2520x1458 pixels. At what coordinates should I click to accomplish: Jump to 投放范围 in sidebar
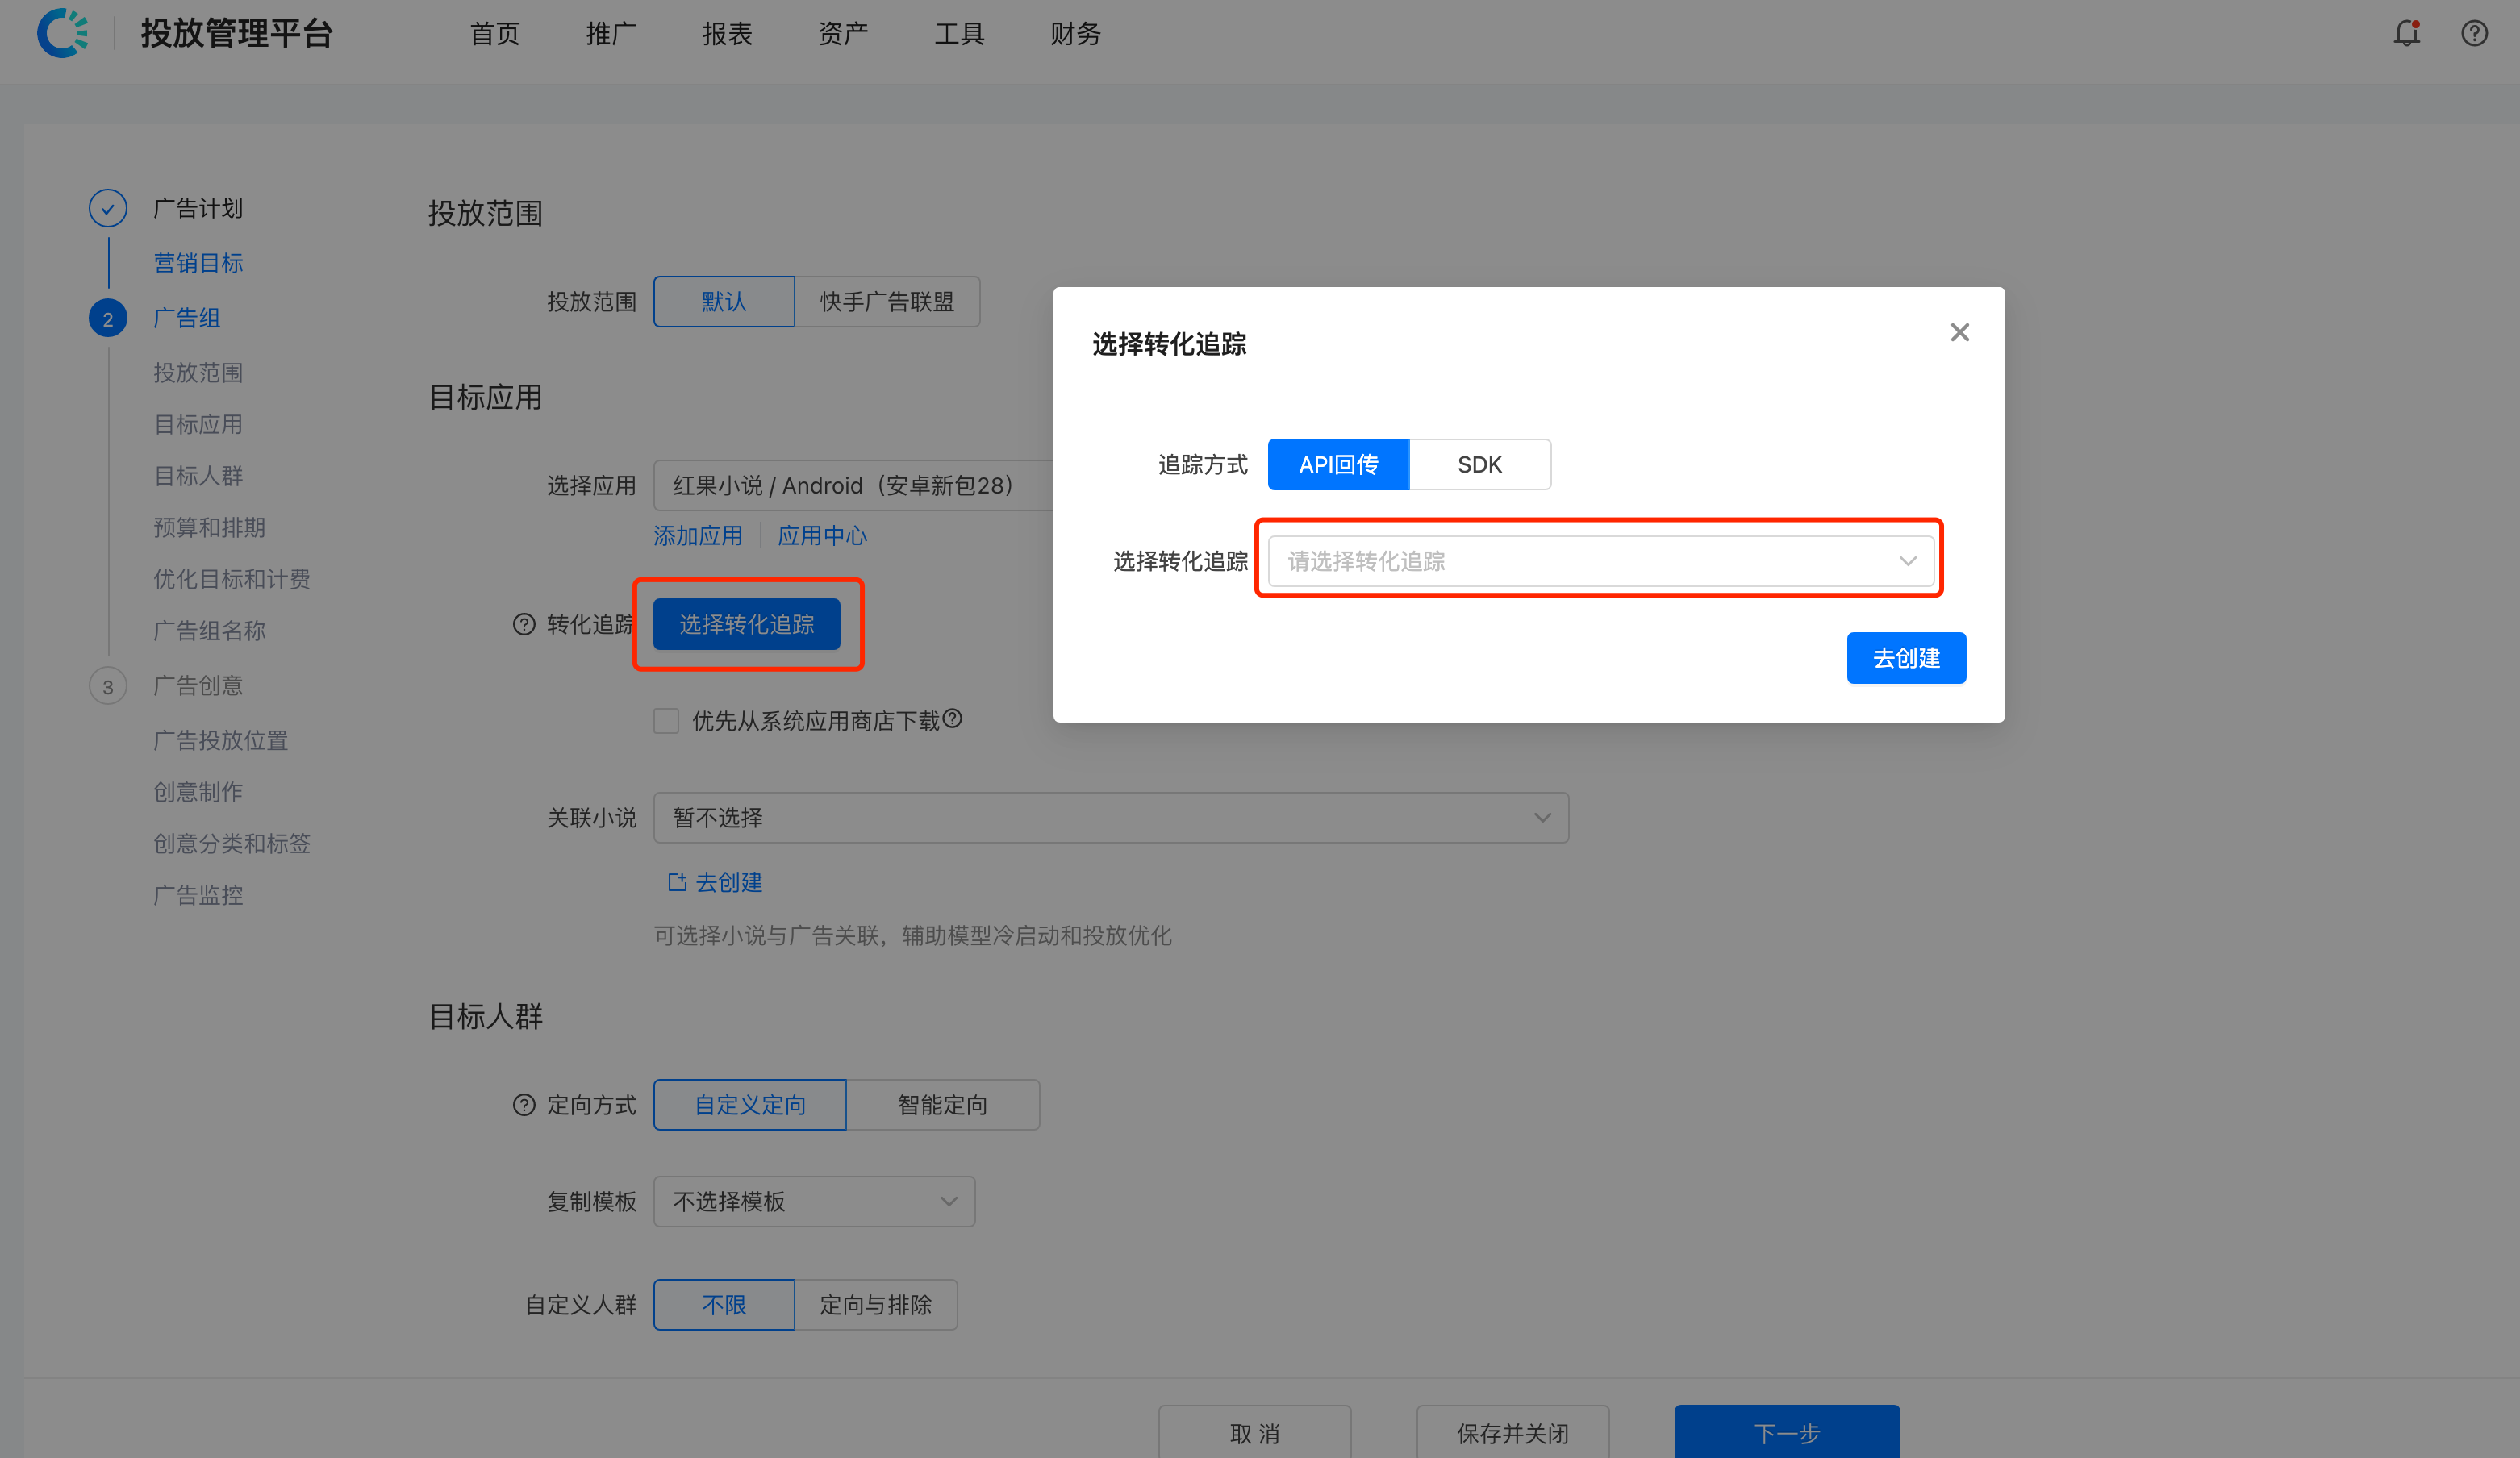tap(198, 373)
